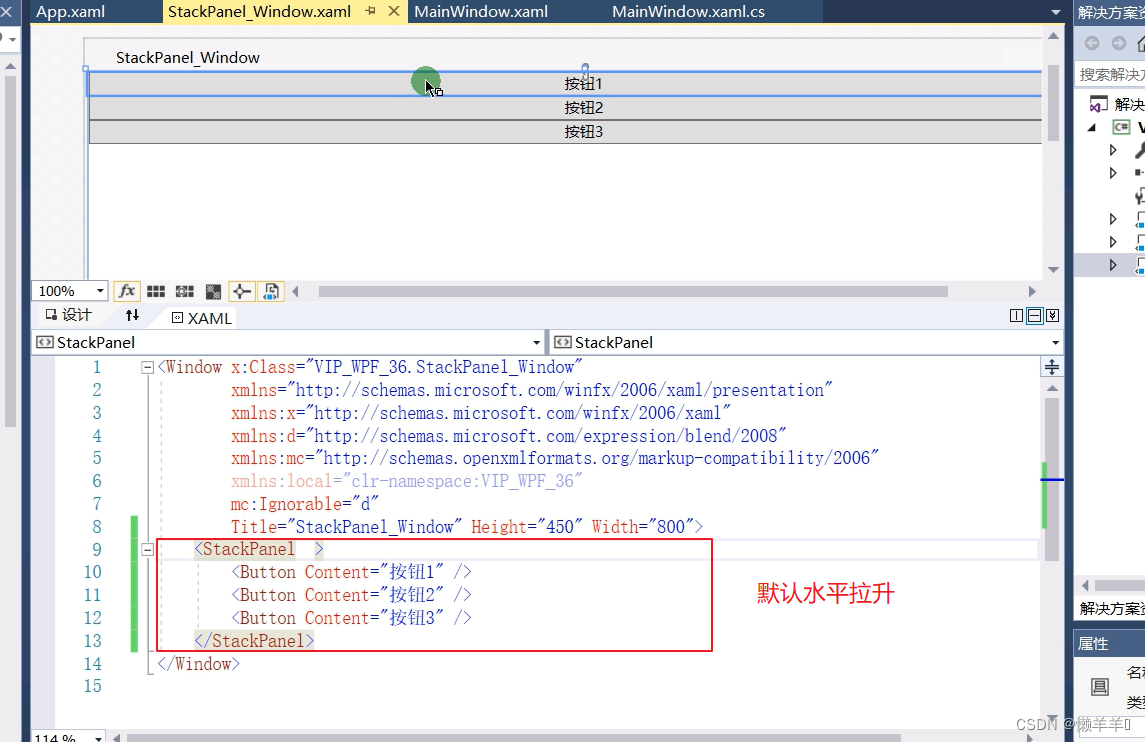Click the code editor vertical scrollbar thumb
The height and width of the screenshot is (742, 1145).
point(1052,479)
